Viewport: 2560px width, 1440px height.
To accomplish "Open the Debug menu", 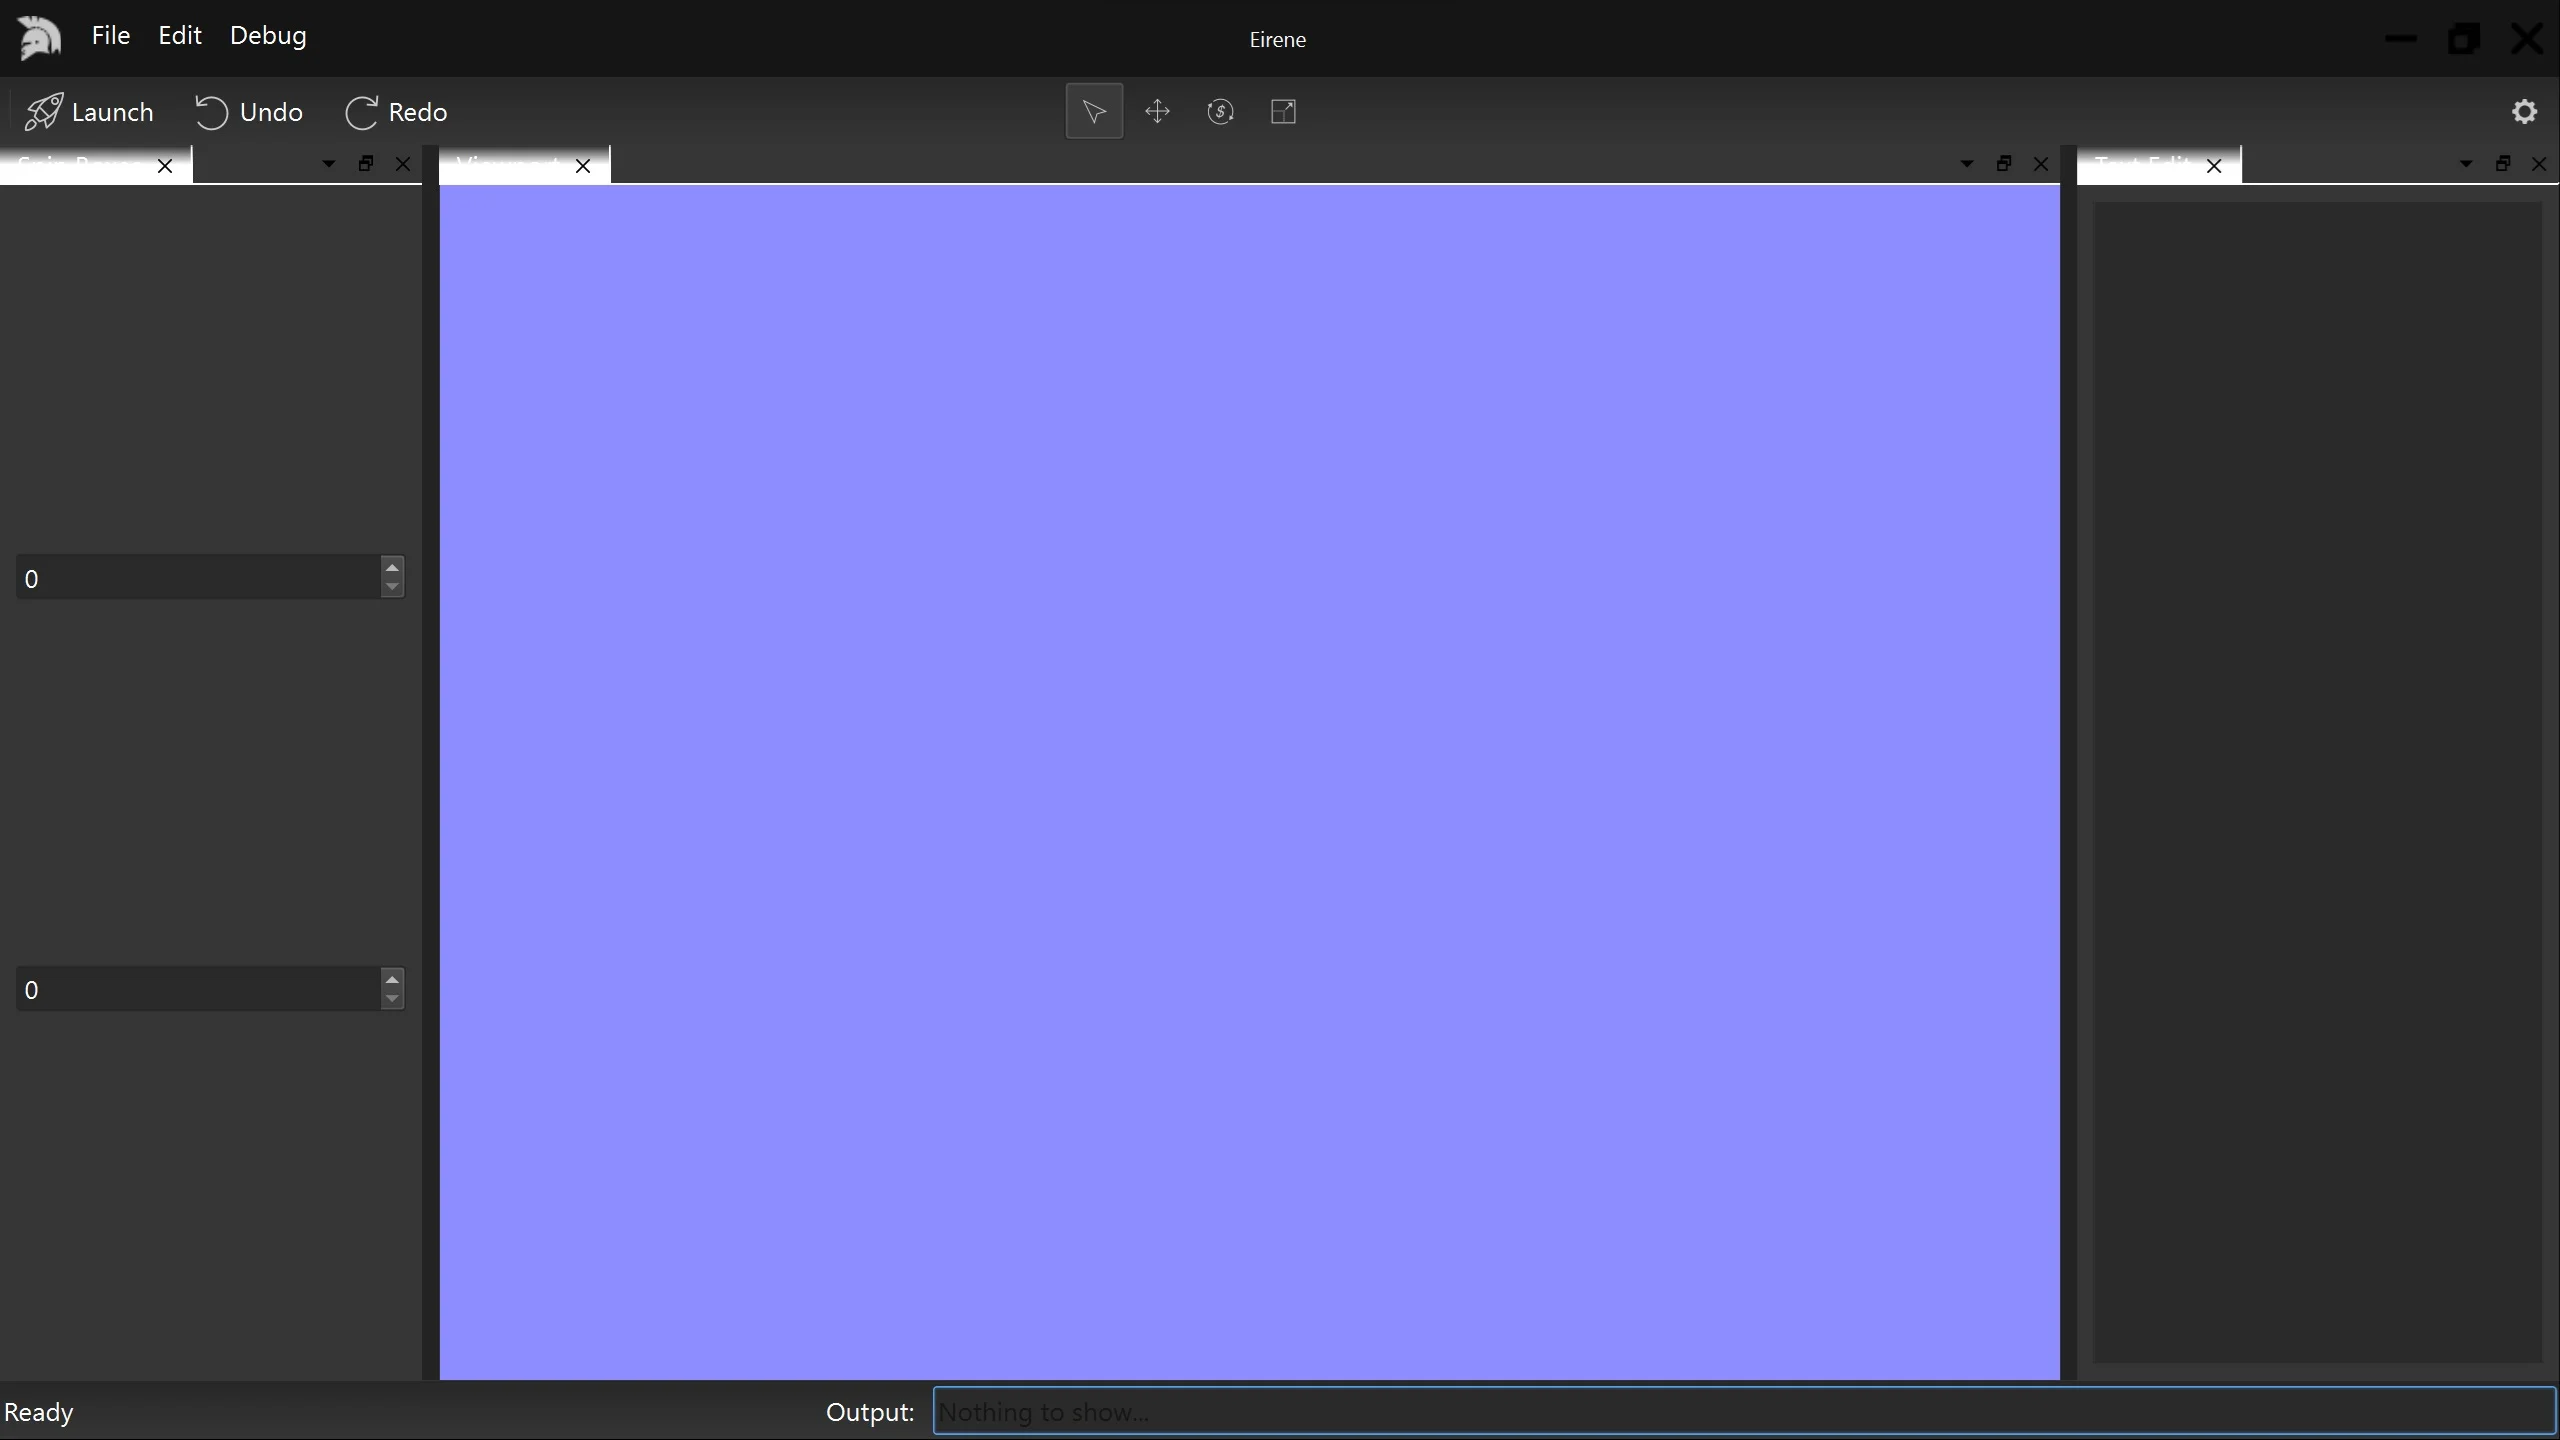I will pyautogui.click(x=268, y=35).
